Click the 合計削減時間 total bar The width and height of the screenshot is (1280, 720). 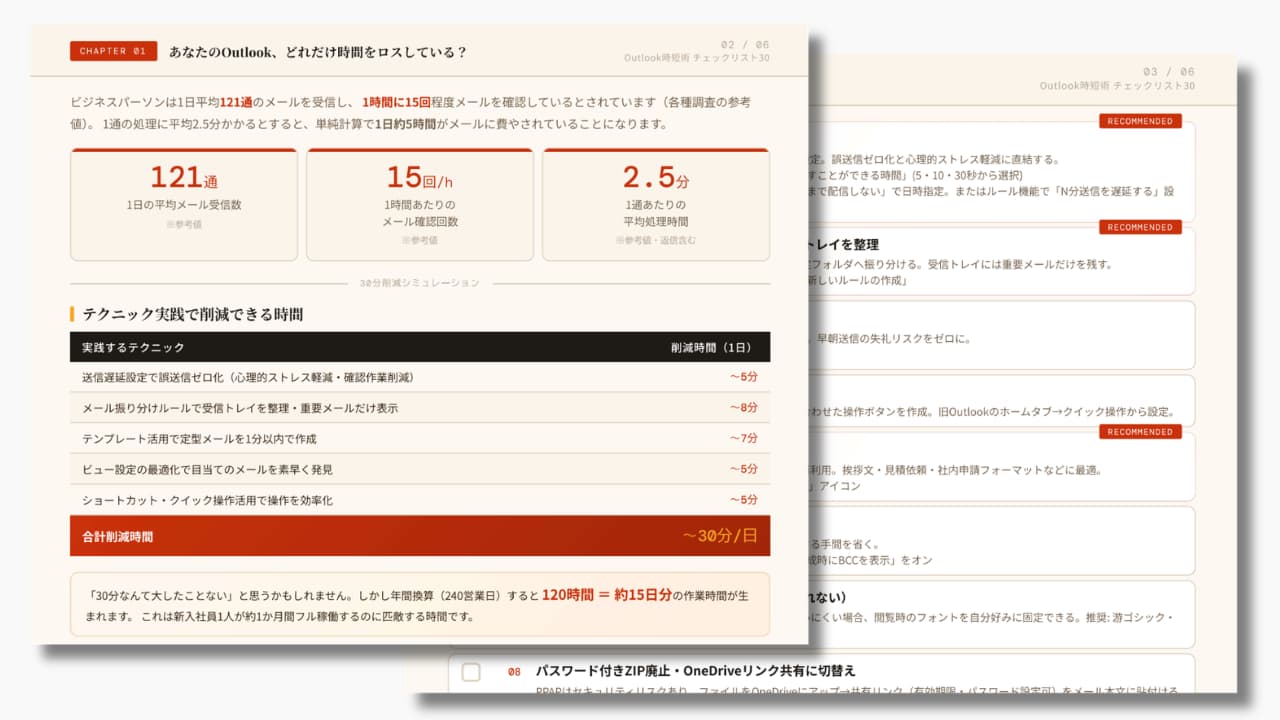420,536
